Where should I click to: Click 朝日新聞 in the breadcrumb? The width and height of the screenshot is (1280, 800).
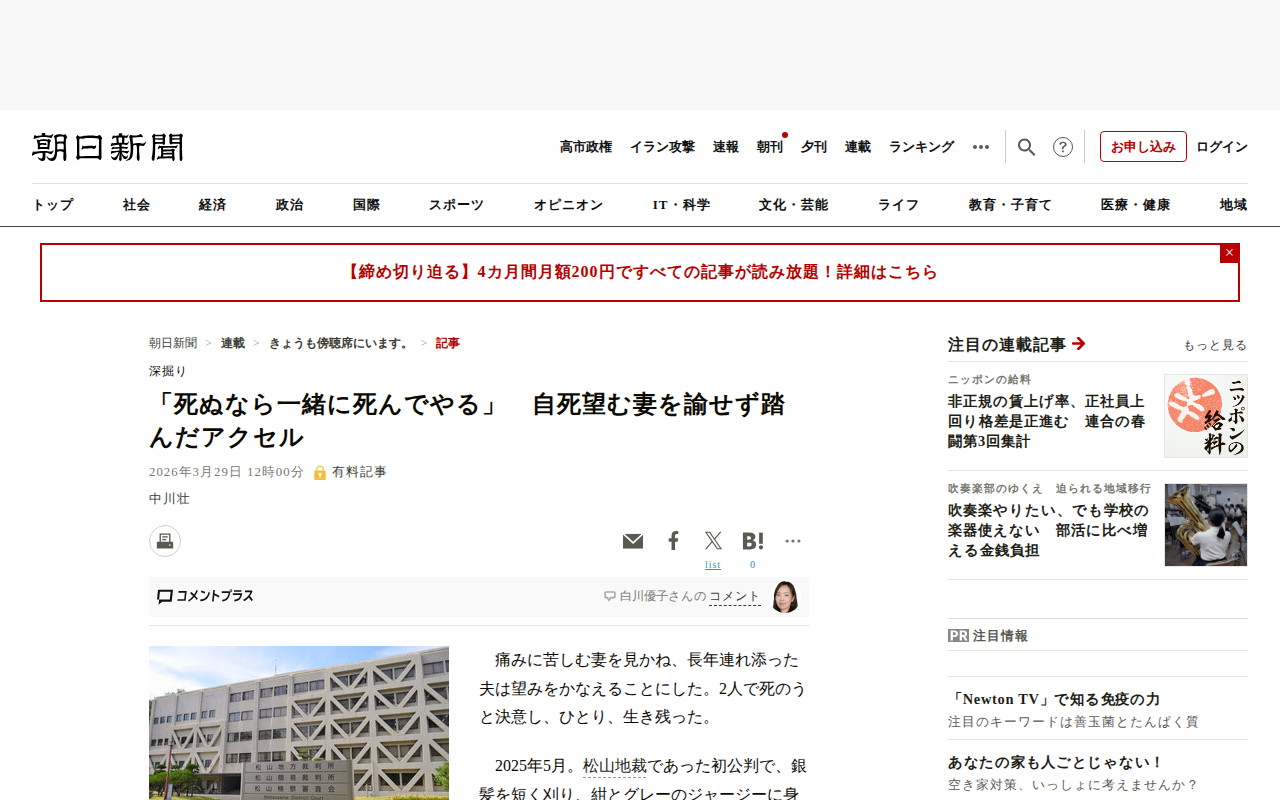click(173, 343)
